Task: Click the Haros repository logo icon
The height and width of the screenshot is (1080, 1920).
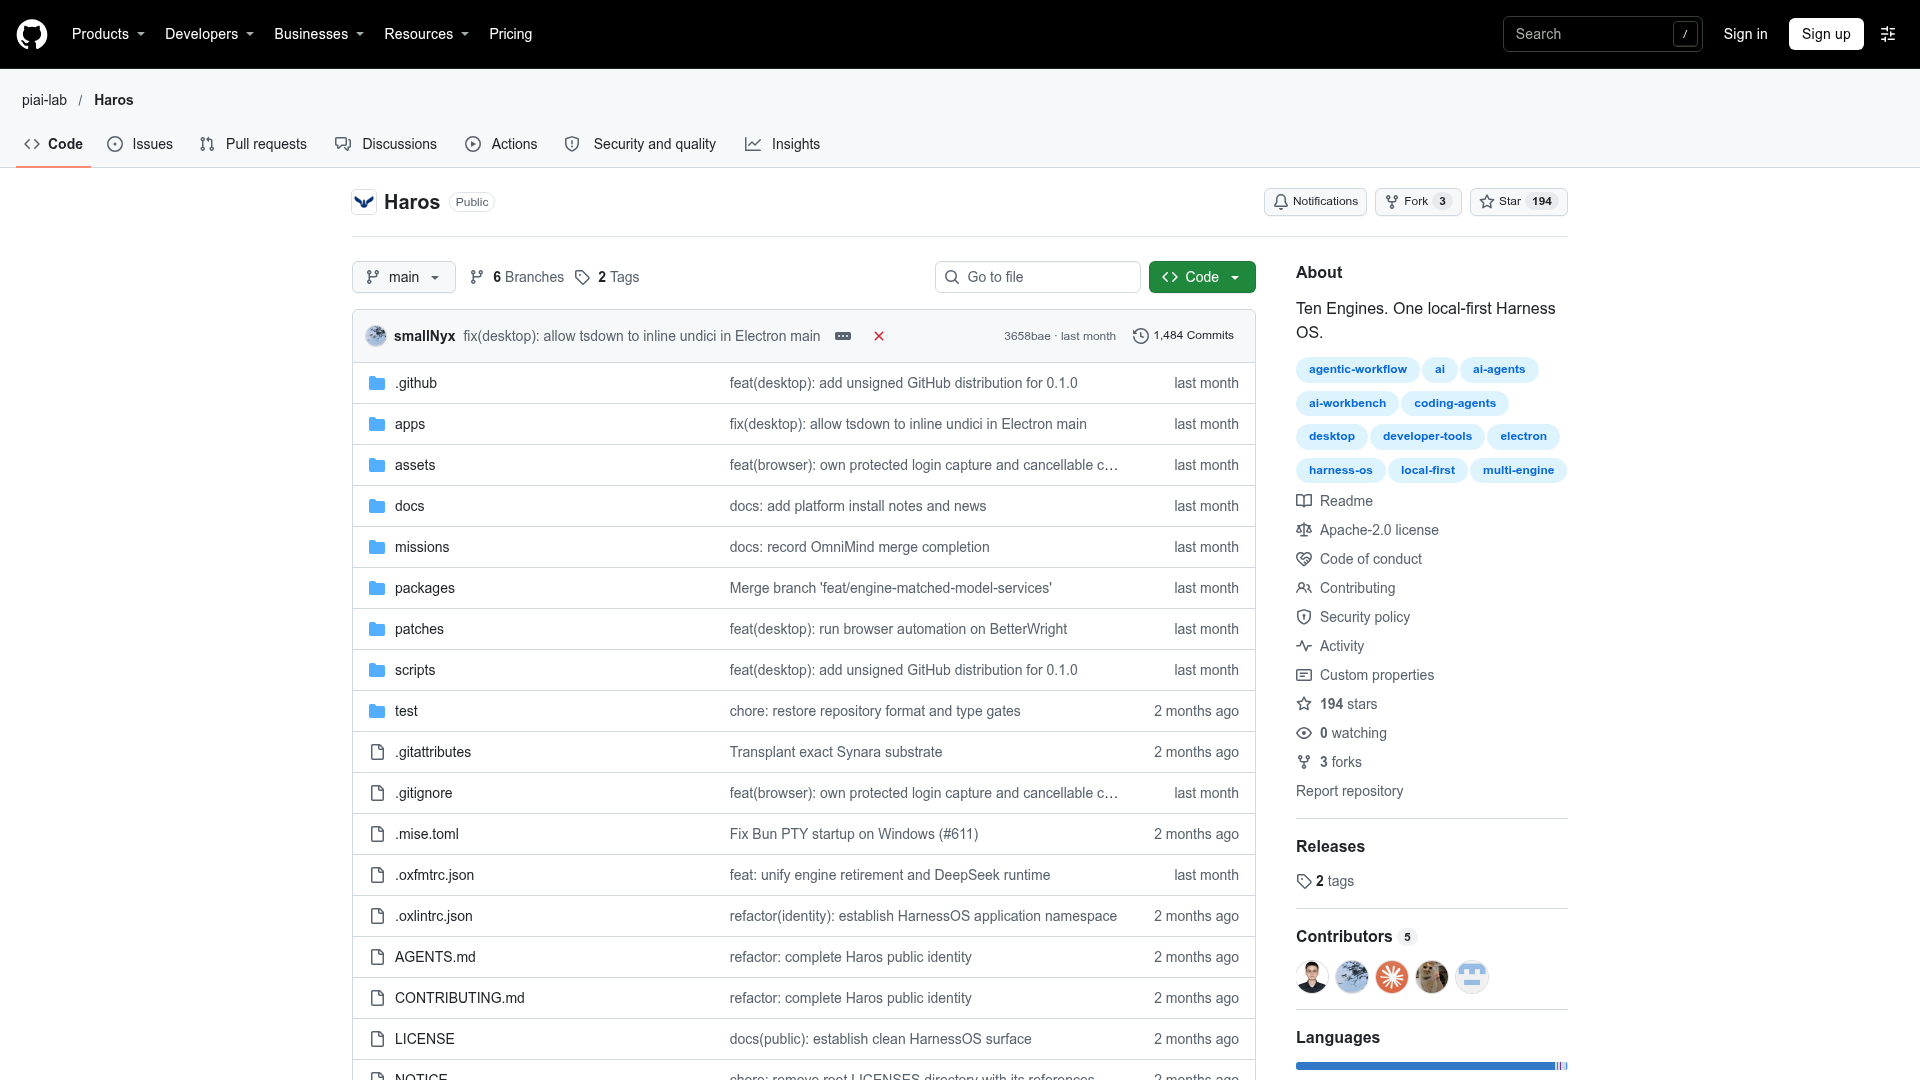Action: point(364,202)
